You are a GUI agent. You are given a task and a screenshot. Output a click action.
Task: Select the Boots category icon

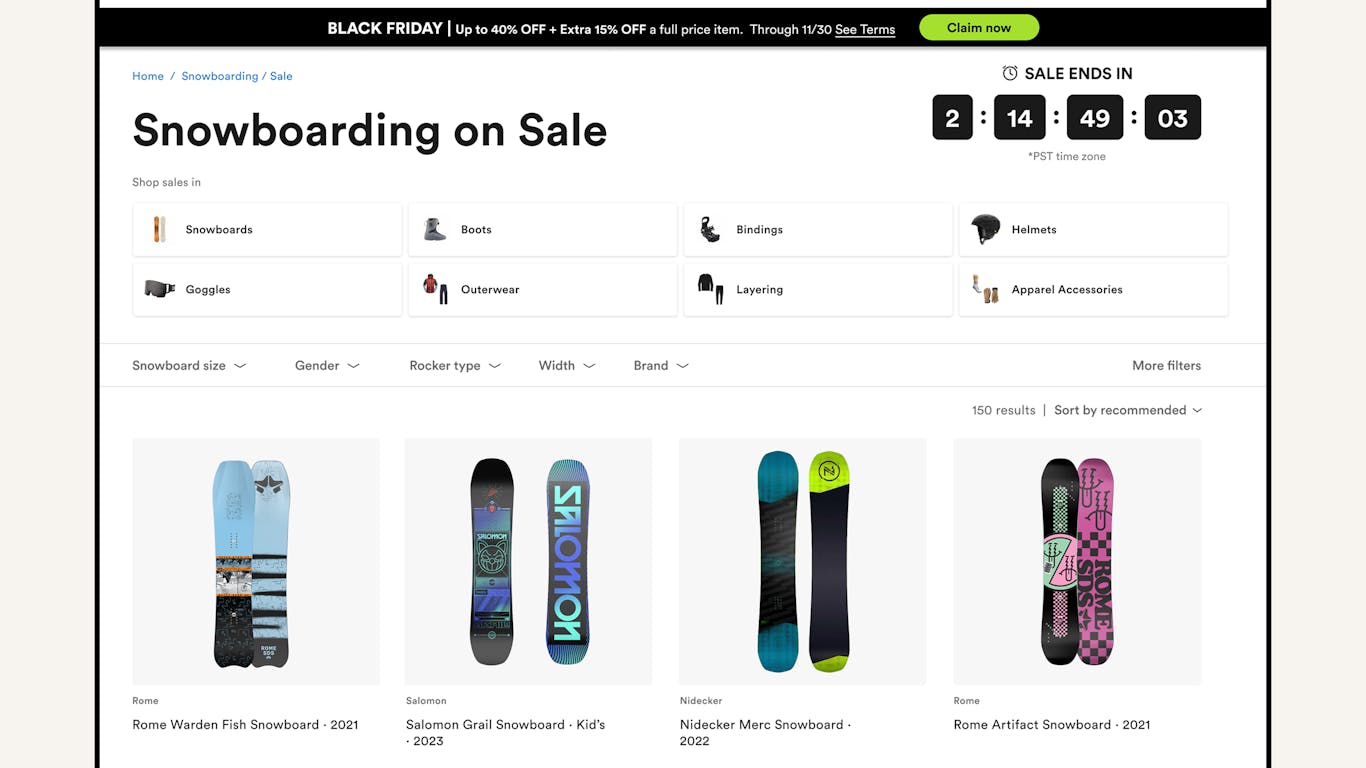coord(435,229)
